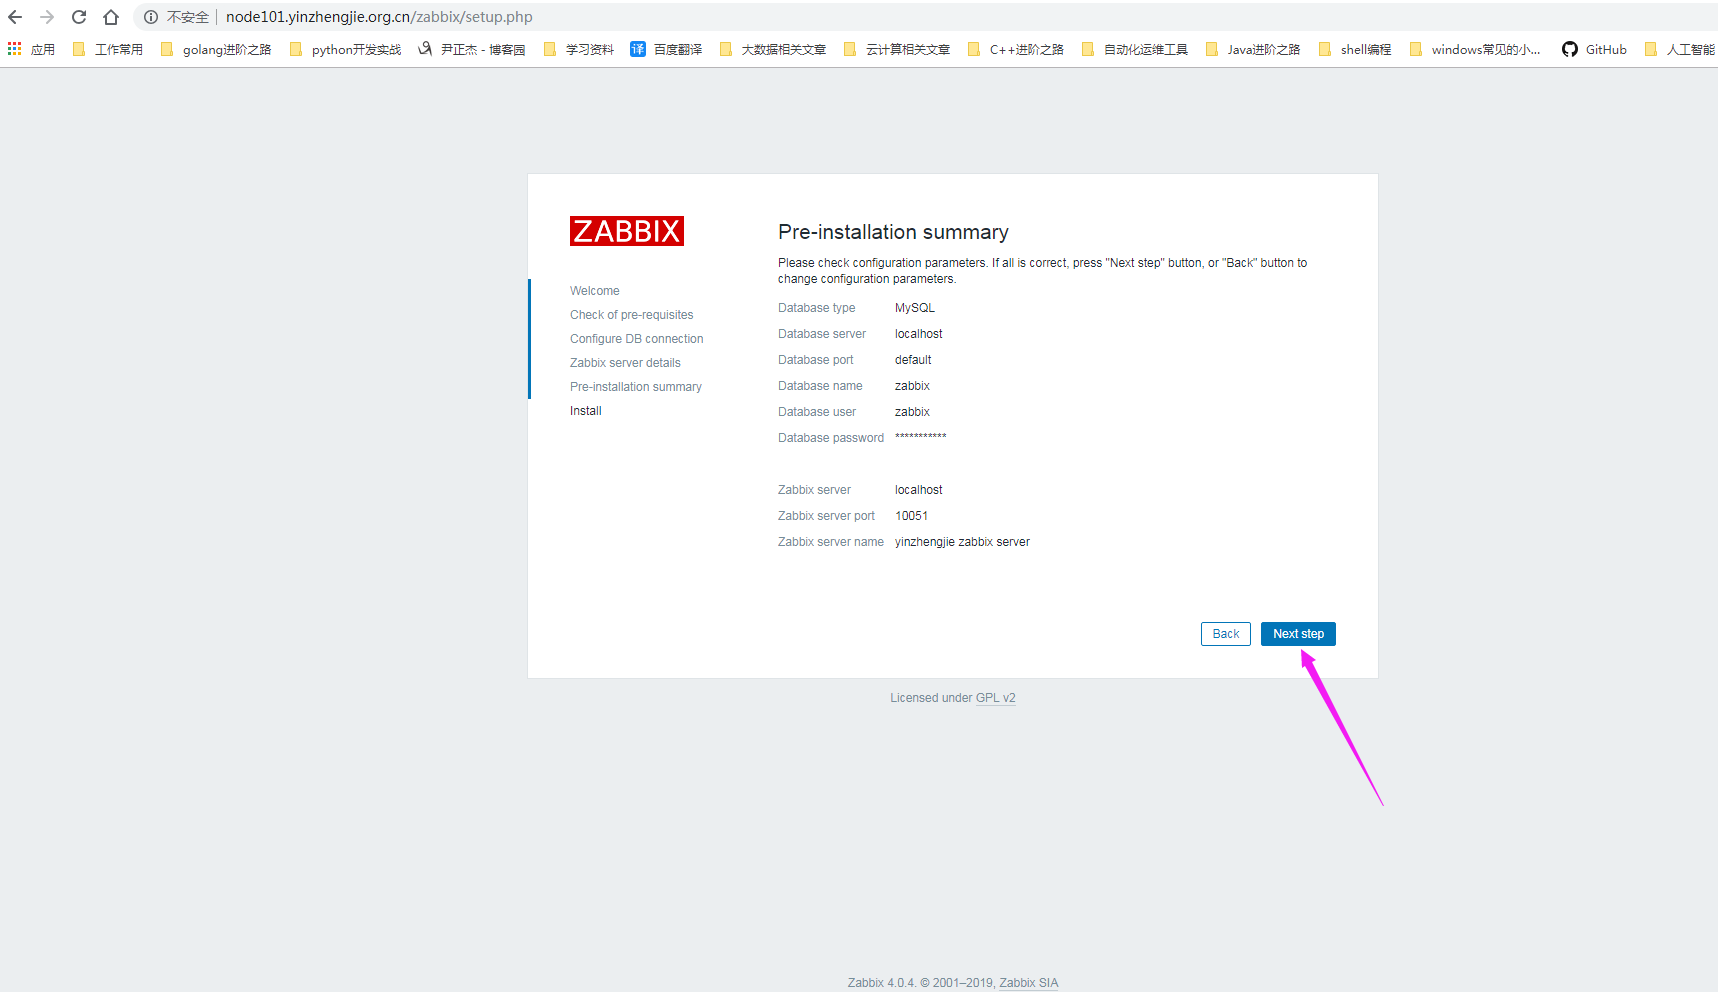
Task: Open the 人工智能 bookmark folder
Action: click(1680, 49)
